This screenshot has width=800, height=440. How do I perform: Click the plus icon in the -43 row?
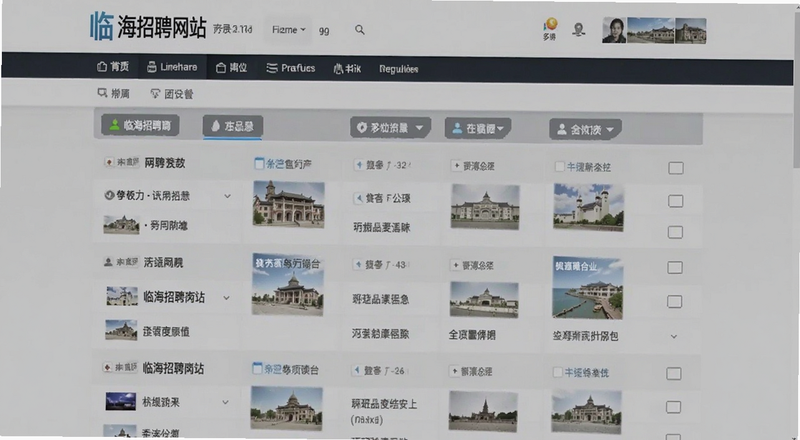click(x=455, y=265)
